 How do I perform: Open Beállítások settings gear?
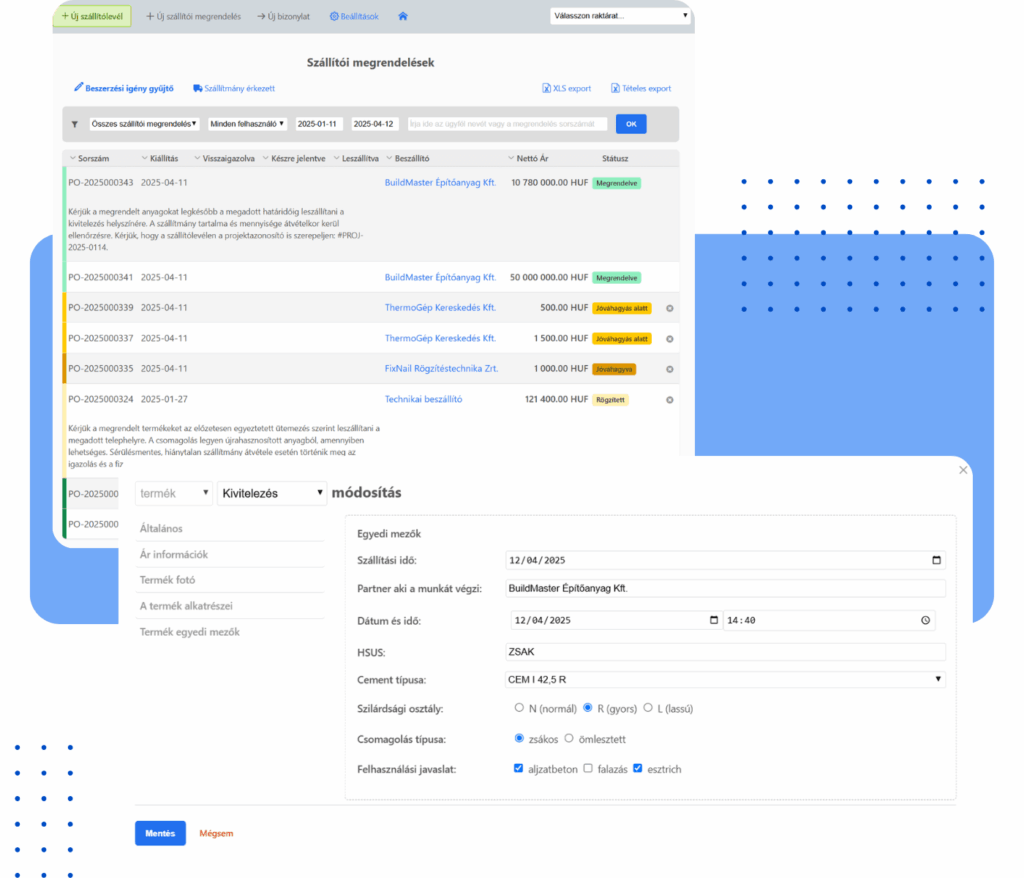(x=334, y=16)
